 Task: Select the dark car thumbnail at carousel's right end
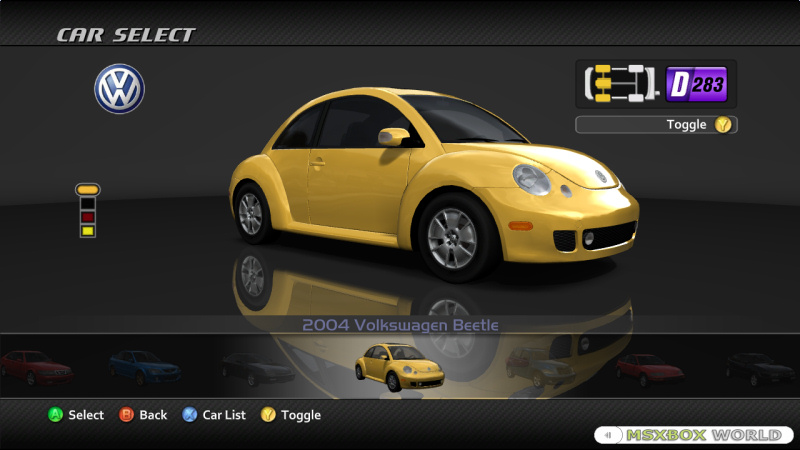(760, 370)
